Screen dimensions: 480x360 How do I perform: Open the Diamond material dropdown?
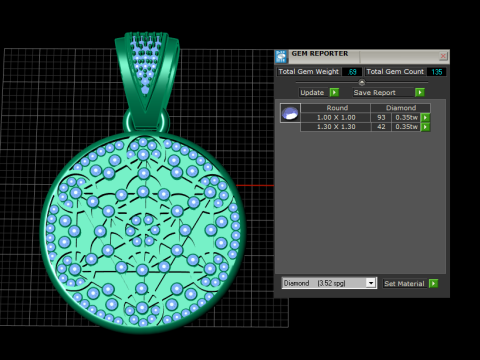[371, 283]
